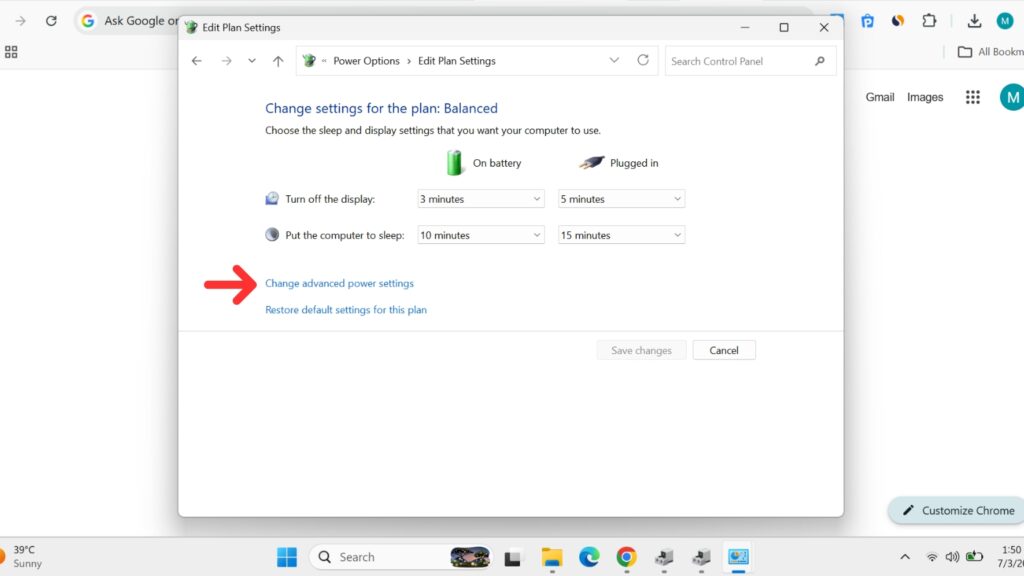Open Google apps grid on Google page
Image resolution: width=1024 pixels, height=576 pixels.
(972, 97)
